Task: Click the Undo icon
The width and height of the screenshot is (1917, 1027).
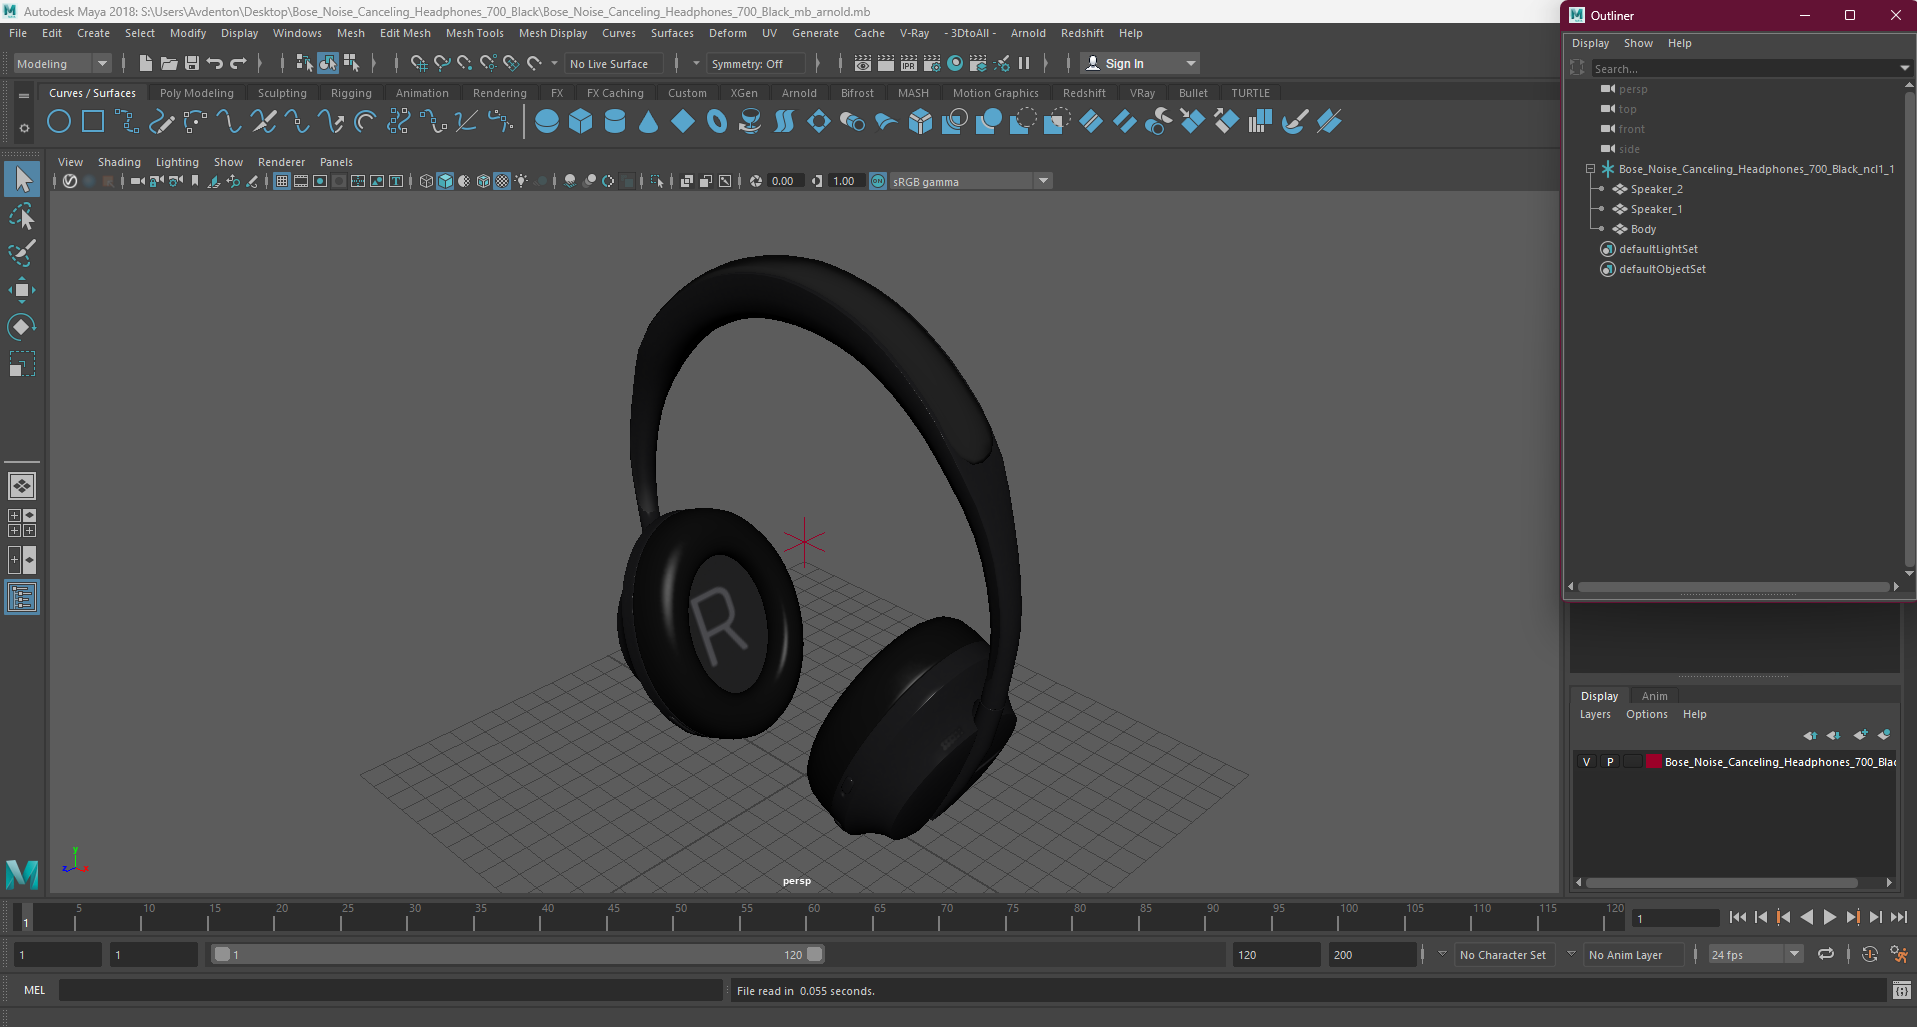Action: click(x=214, y=63)
